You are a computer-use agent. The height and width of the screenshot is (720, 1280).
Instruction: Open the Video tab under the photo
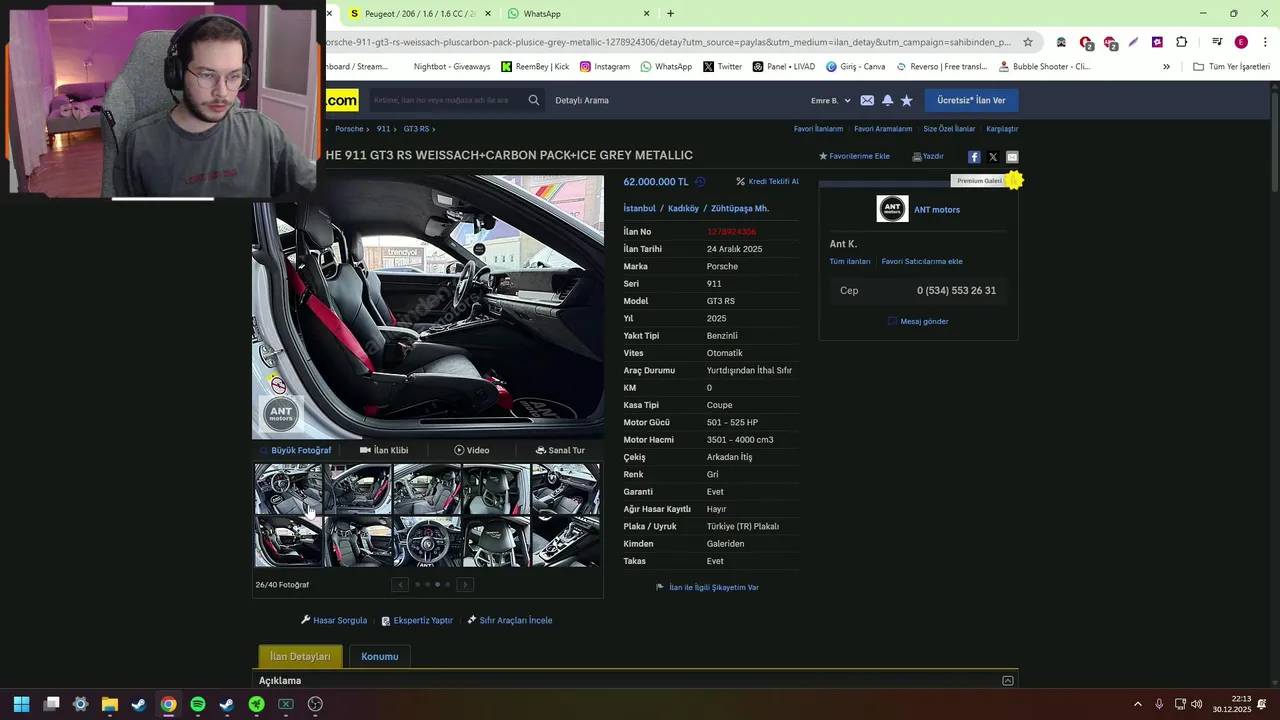[x=471, y=450]
